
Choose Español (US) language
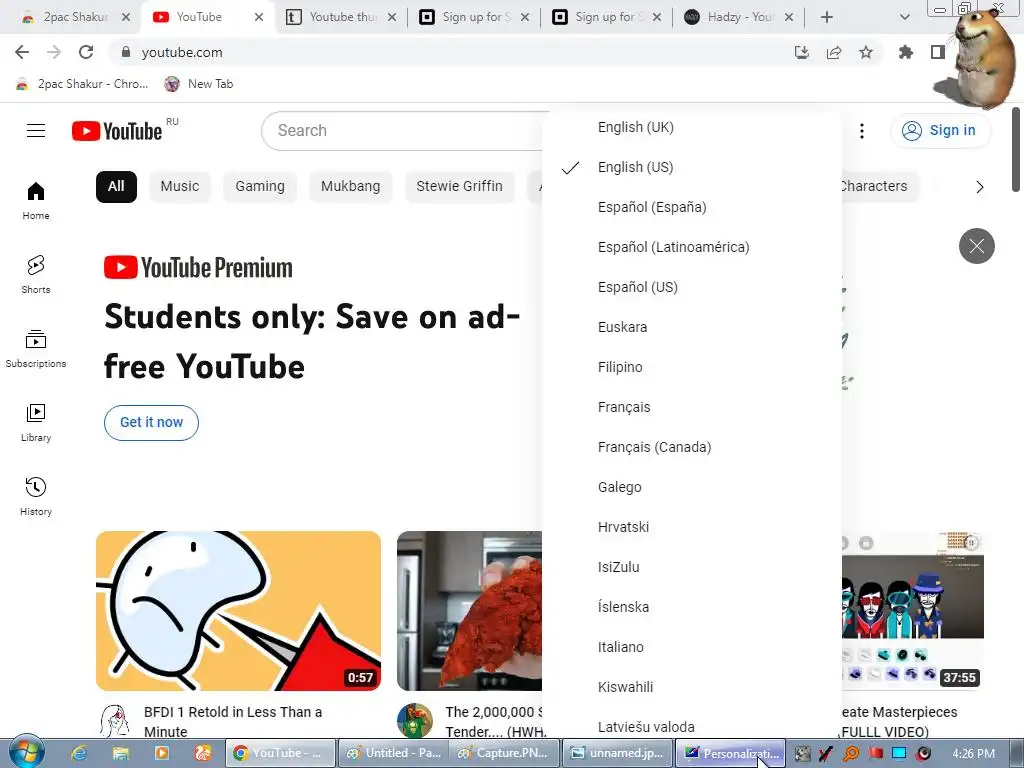tap(692, 287)
